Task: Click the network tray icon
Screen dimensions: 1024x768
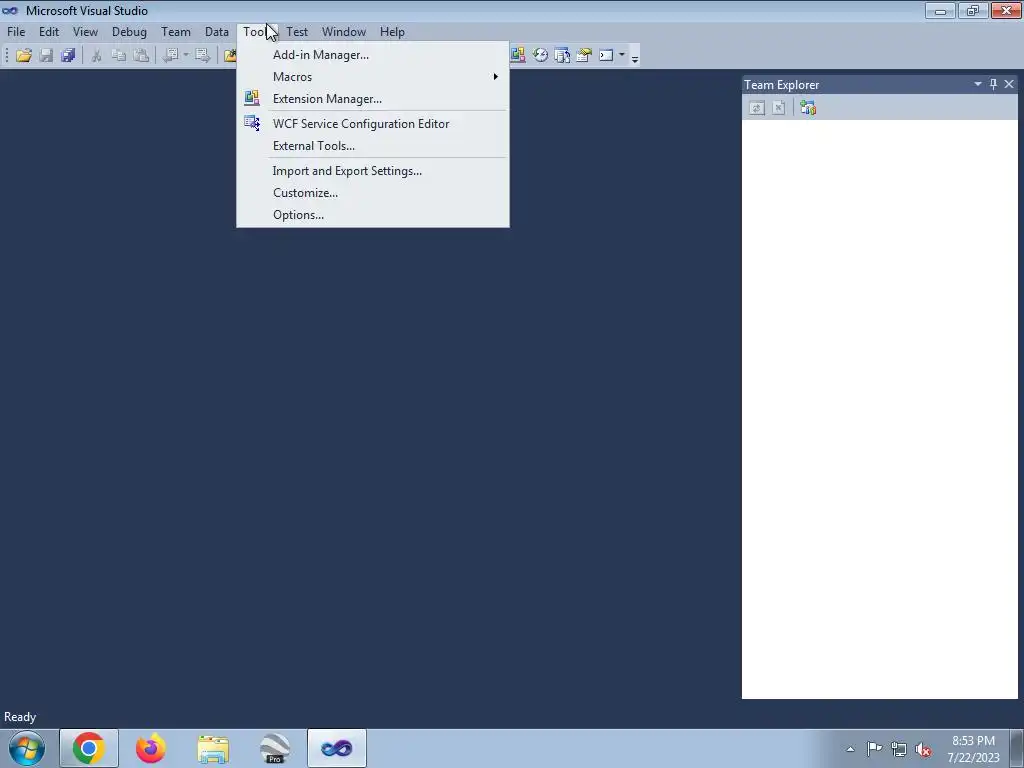Action: (x=899, y=749)
